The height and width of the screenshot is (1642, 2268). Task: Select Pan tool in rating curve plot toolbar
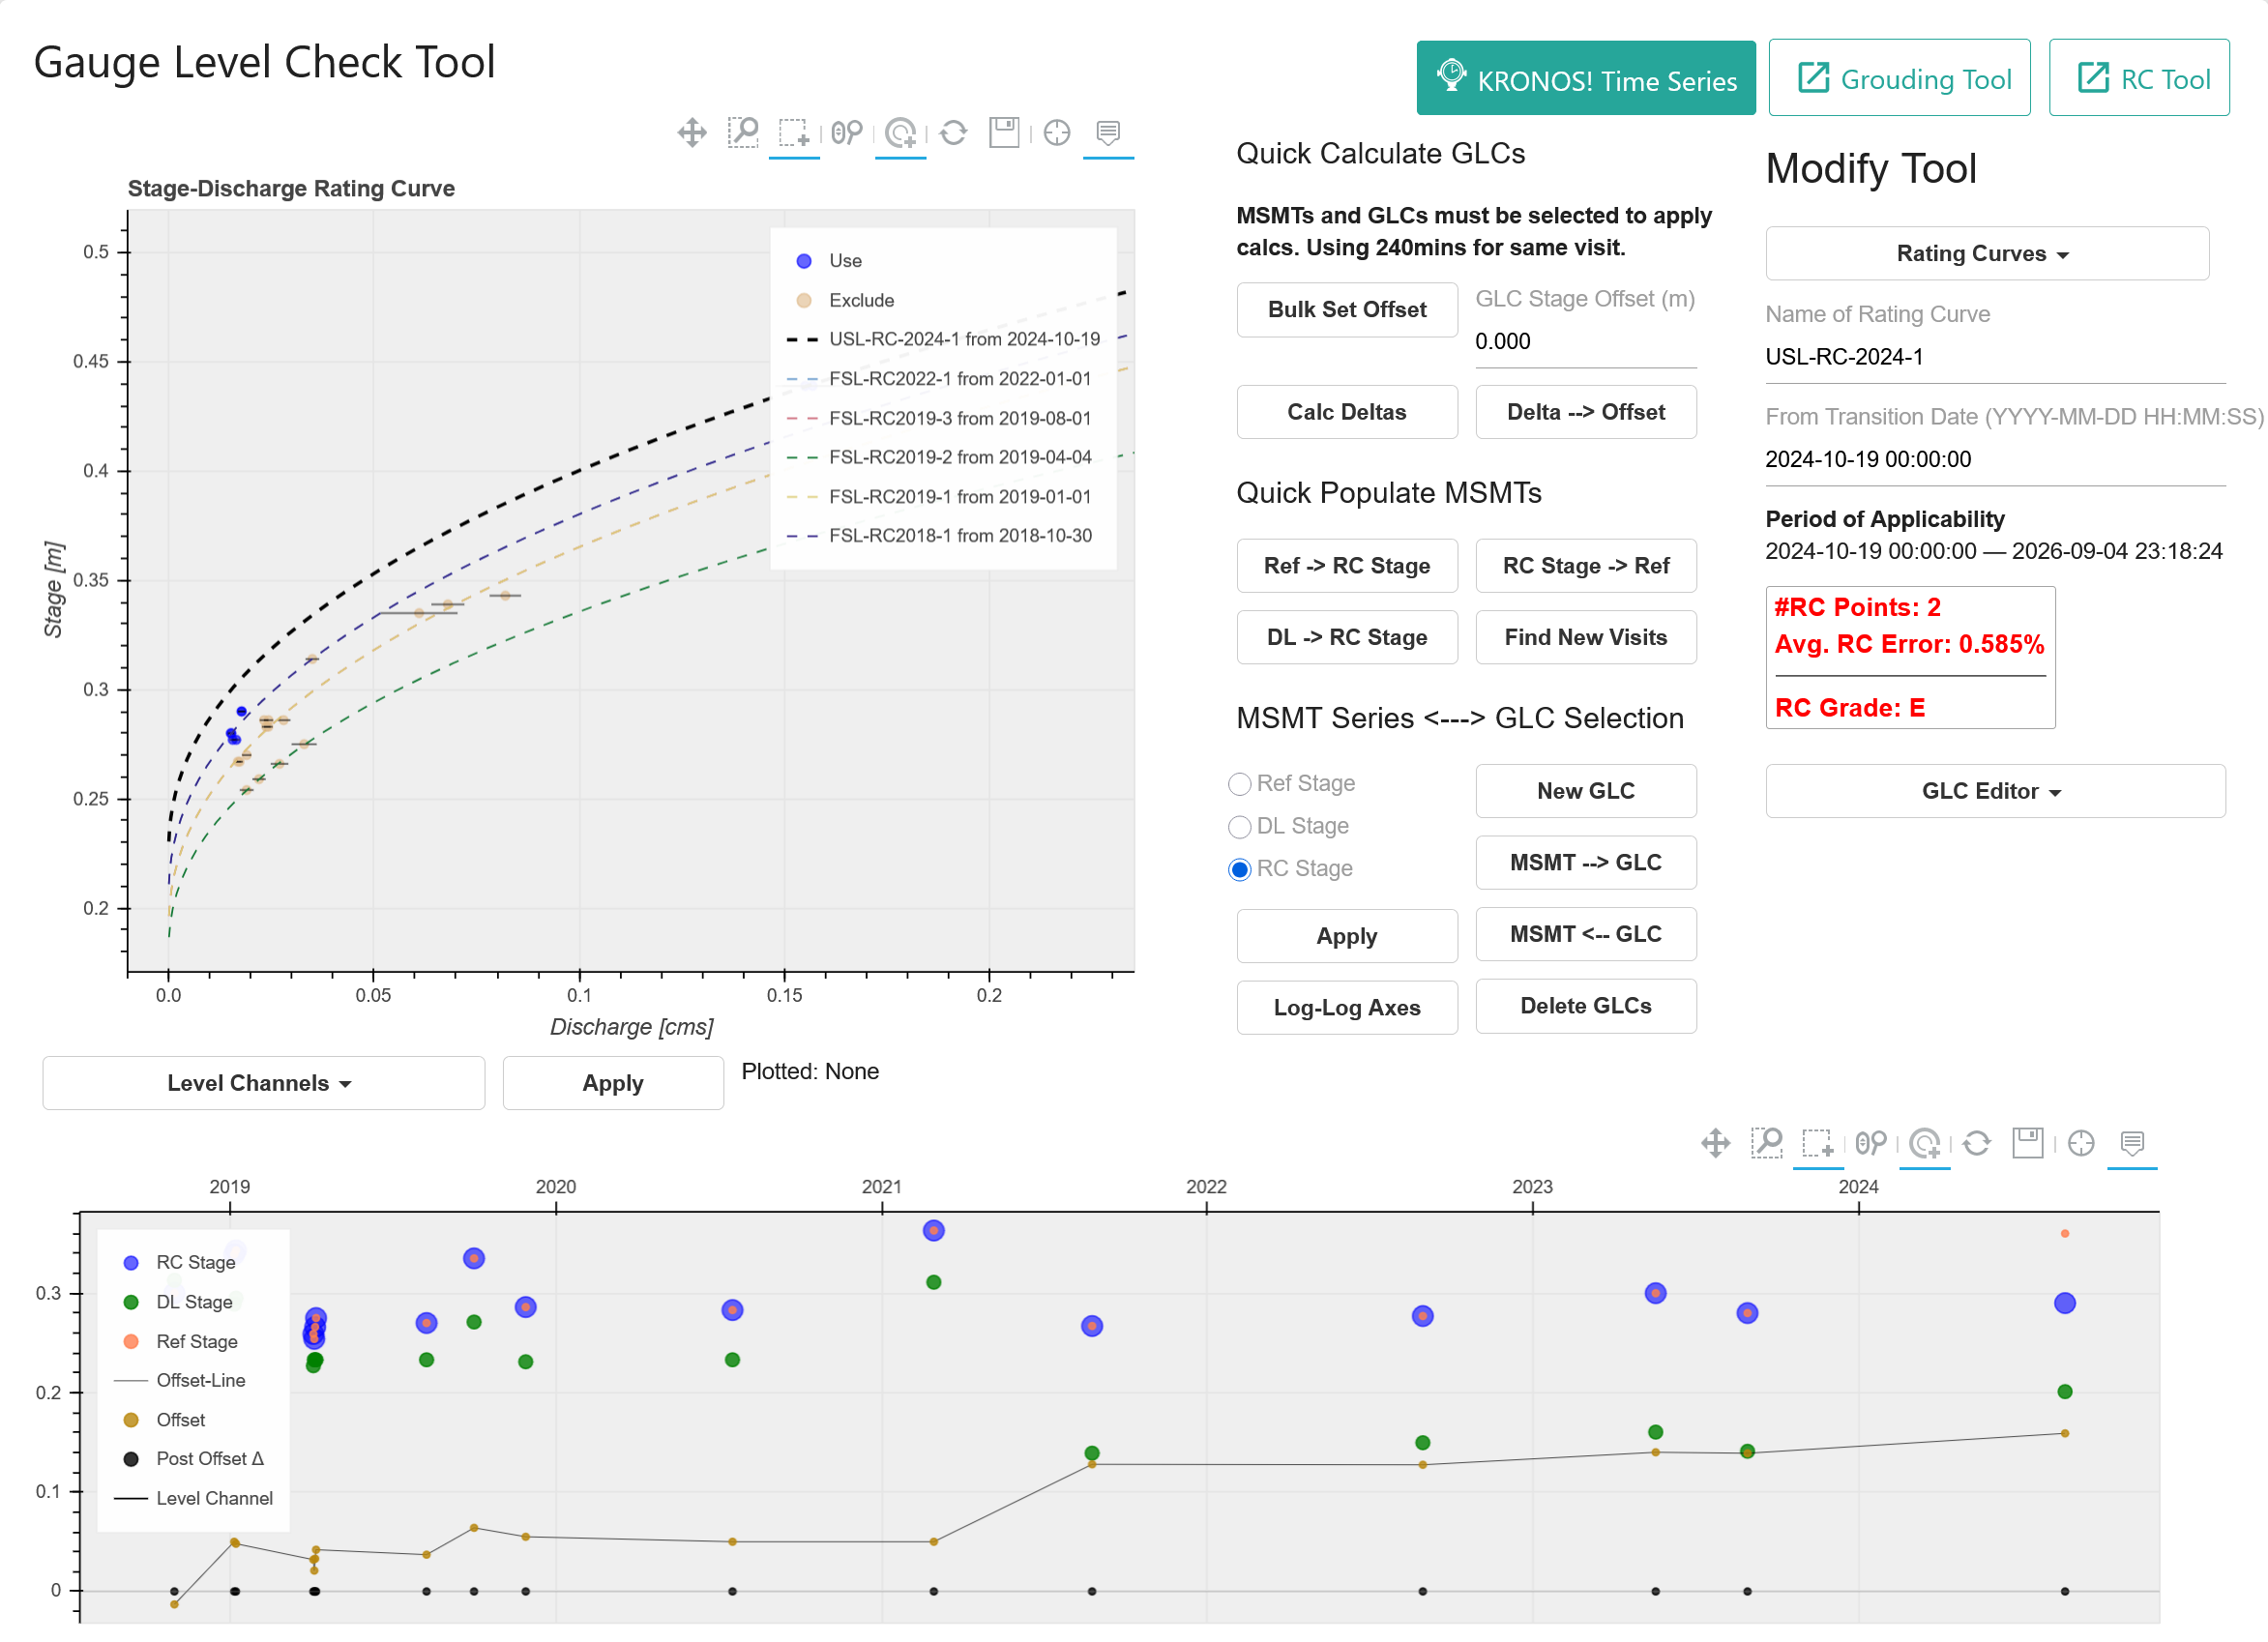coord(692,133)
